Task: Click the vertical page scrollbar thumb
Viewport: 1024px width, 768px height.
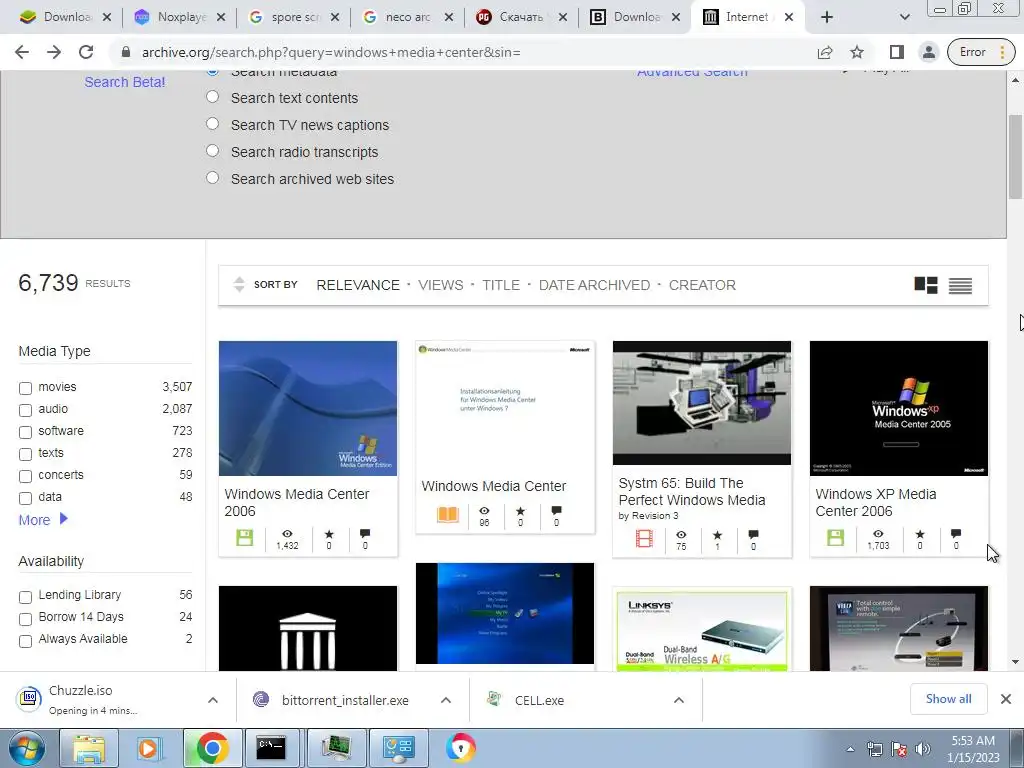Action: [x=1015, y=157]
